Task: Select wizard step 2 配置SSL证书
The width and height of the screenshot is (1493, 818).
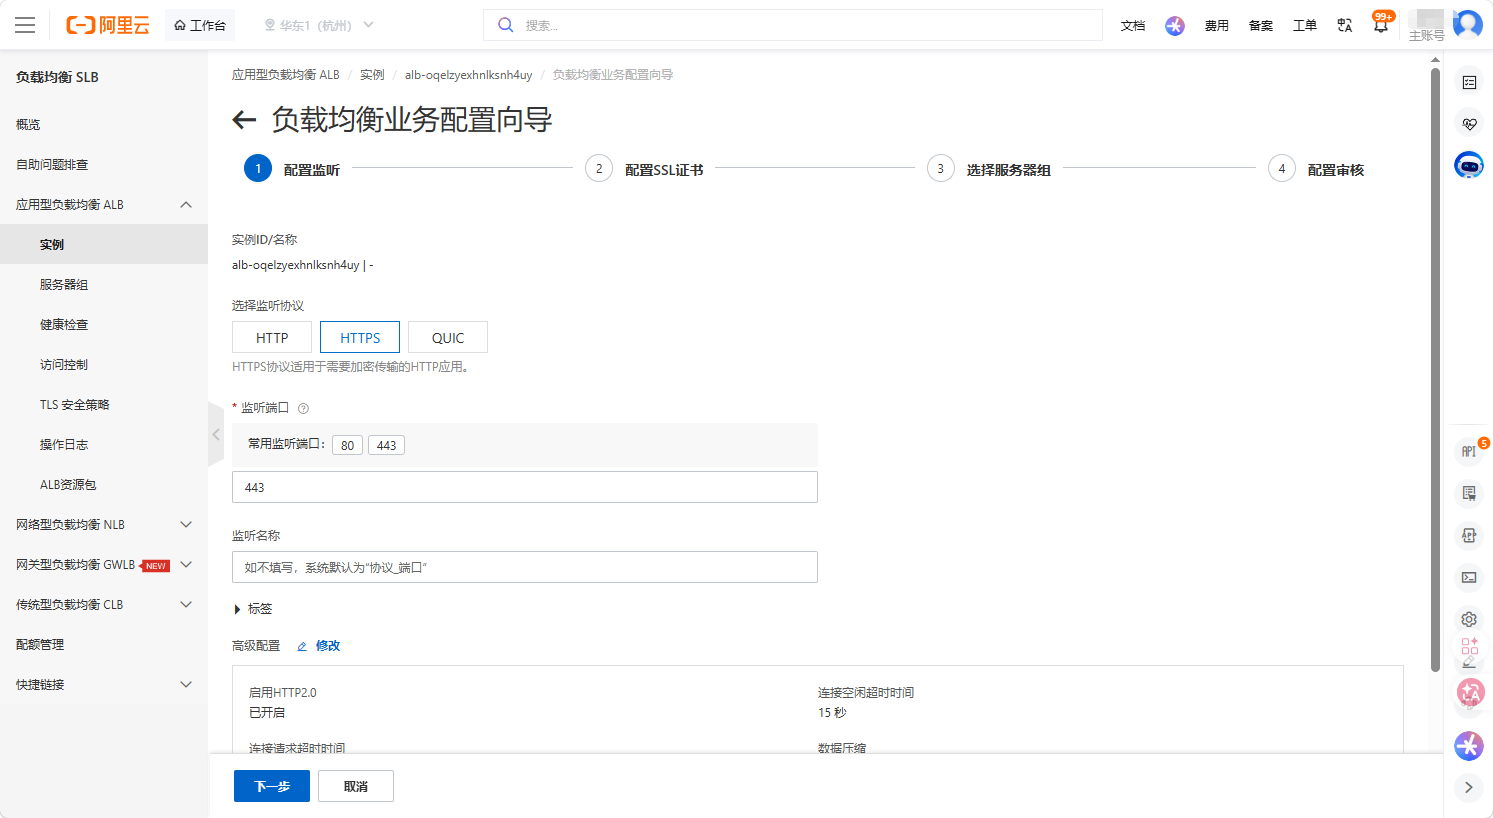Action: (x=645, y=169)
